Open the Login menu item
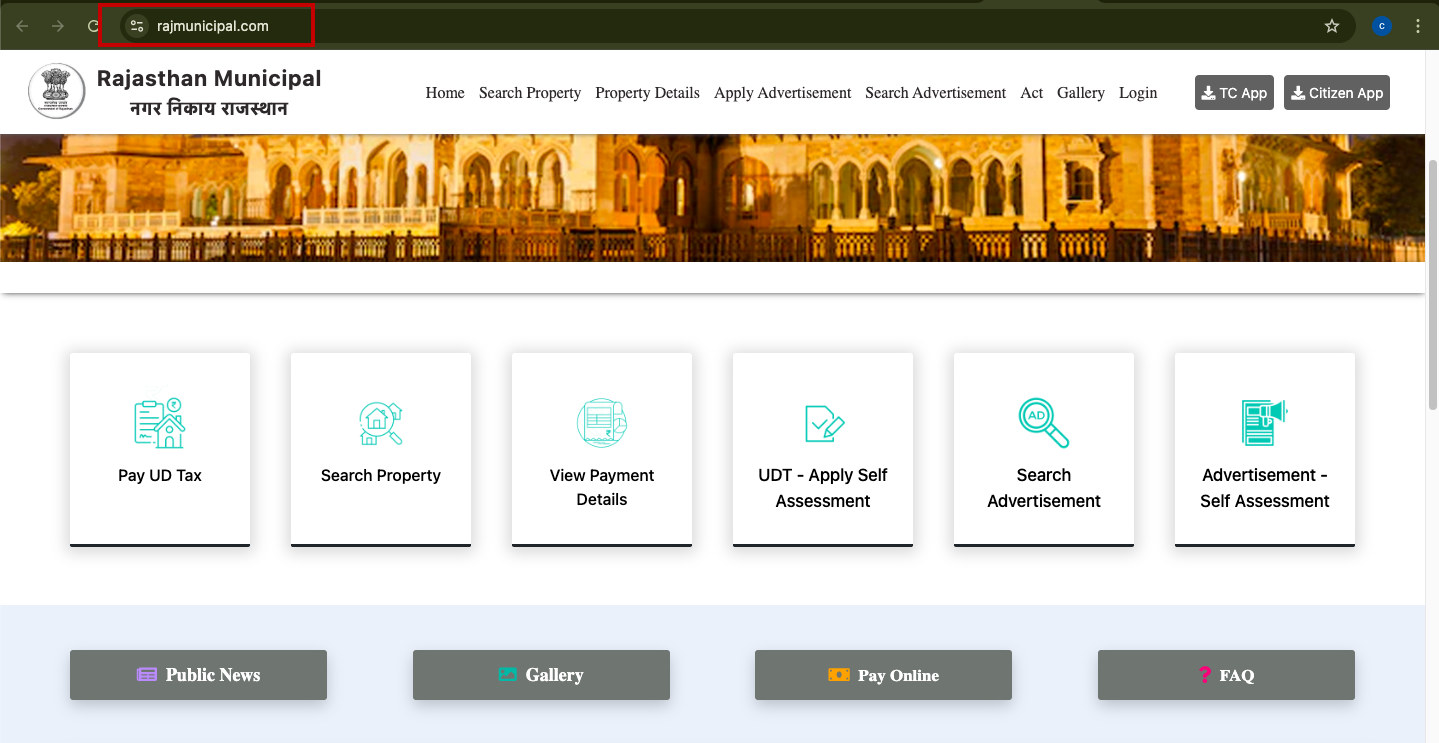Image resolution: width=1439 pixels, height=743 pixels. click(1138, 93)
